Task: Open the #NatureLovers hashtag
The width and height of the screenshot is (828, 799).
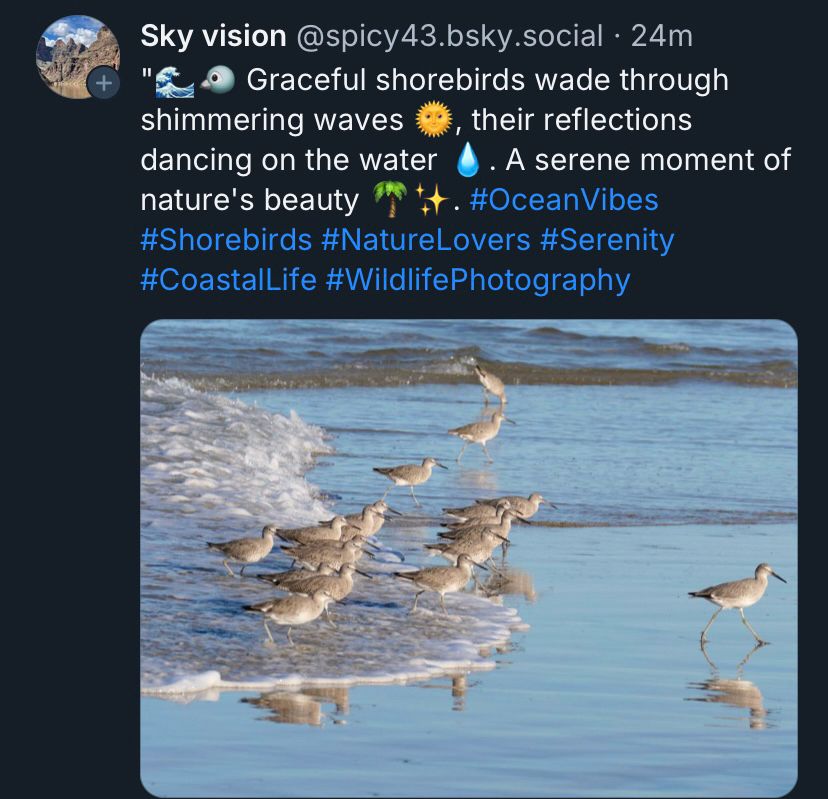Action: 426,240
